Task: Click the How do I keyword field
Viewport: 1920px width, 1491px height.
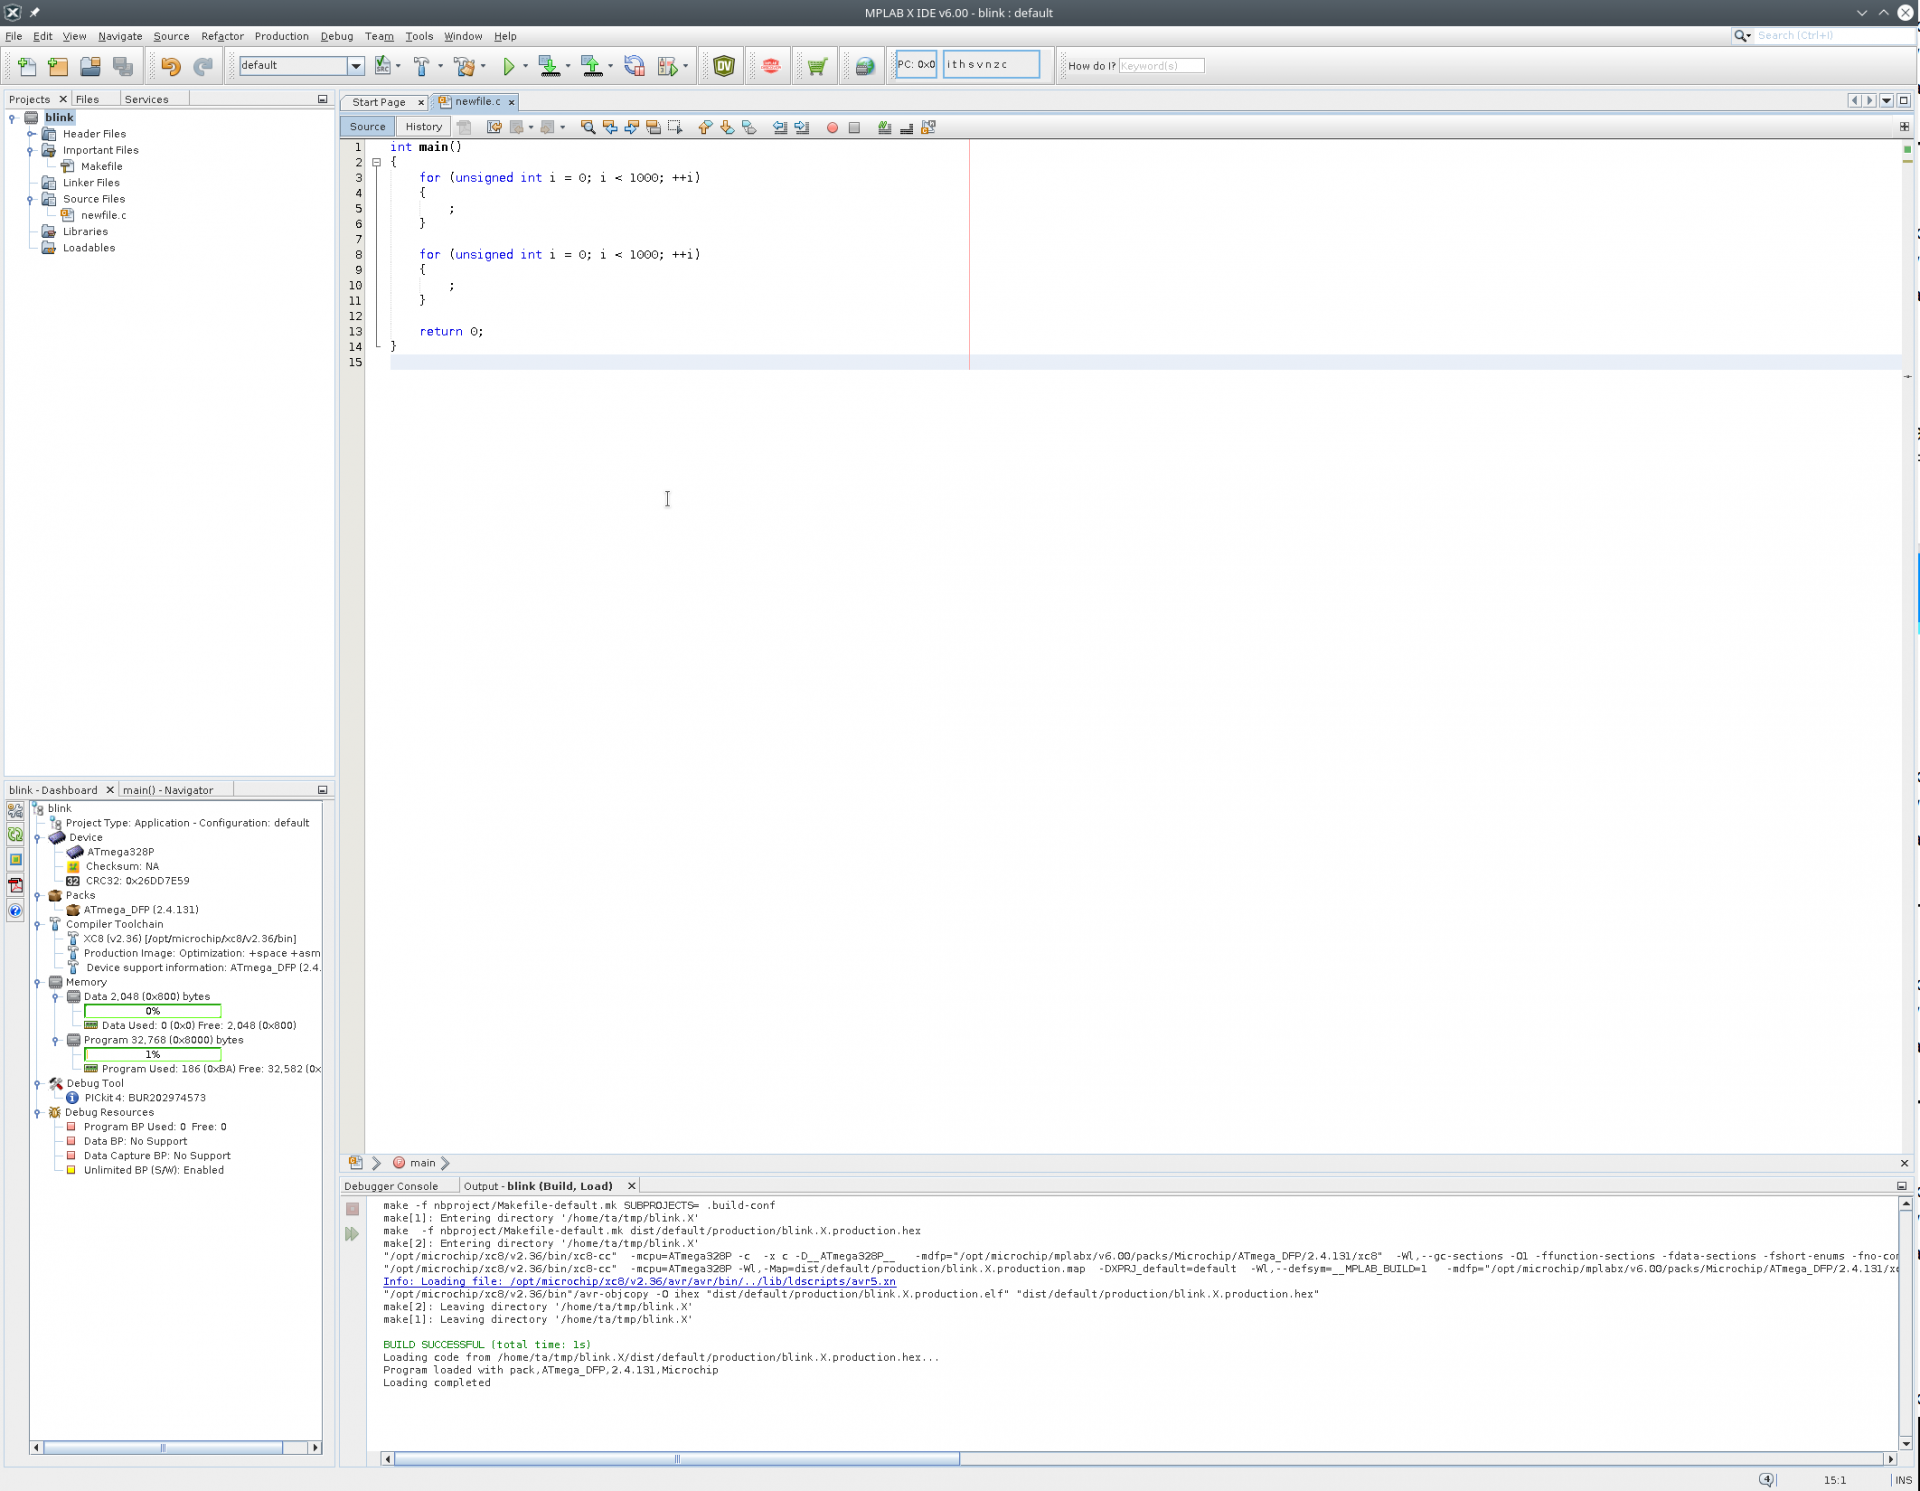Action: (1161, 66)
